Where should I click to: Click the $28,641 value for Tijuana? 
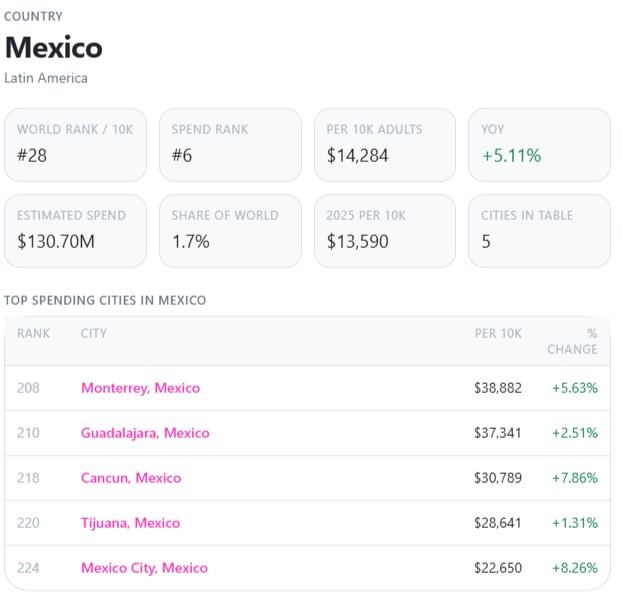[x=498, y=523]
